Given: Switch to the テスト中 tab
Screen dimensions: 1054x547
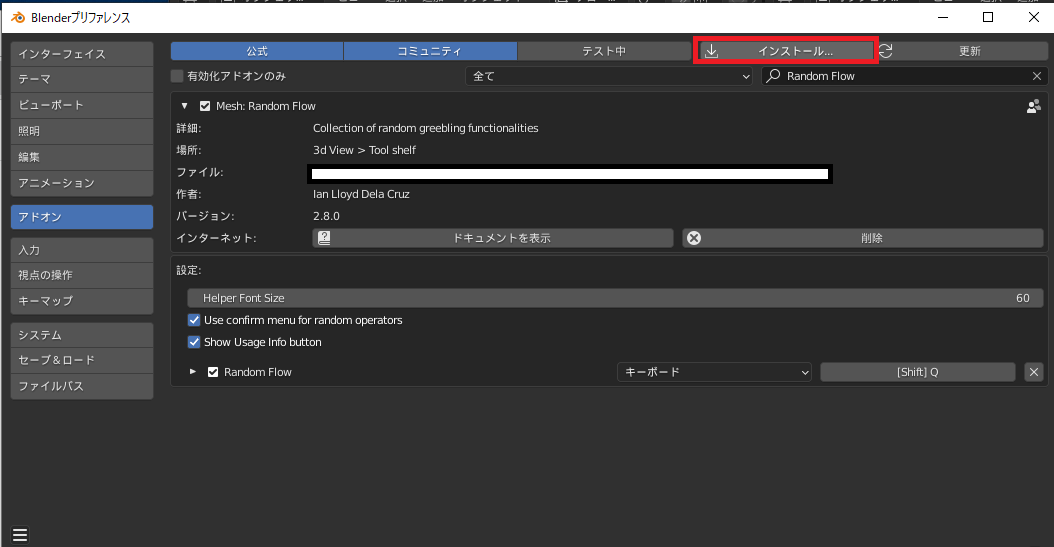Looking at the screenshot, I should click(x=604, y=51).
